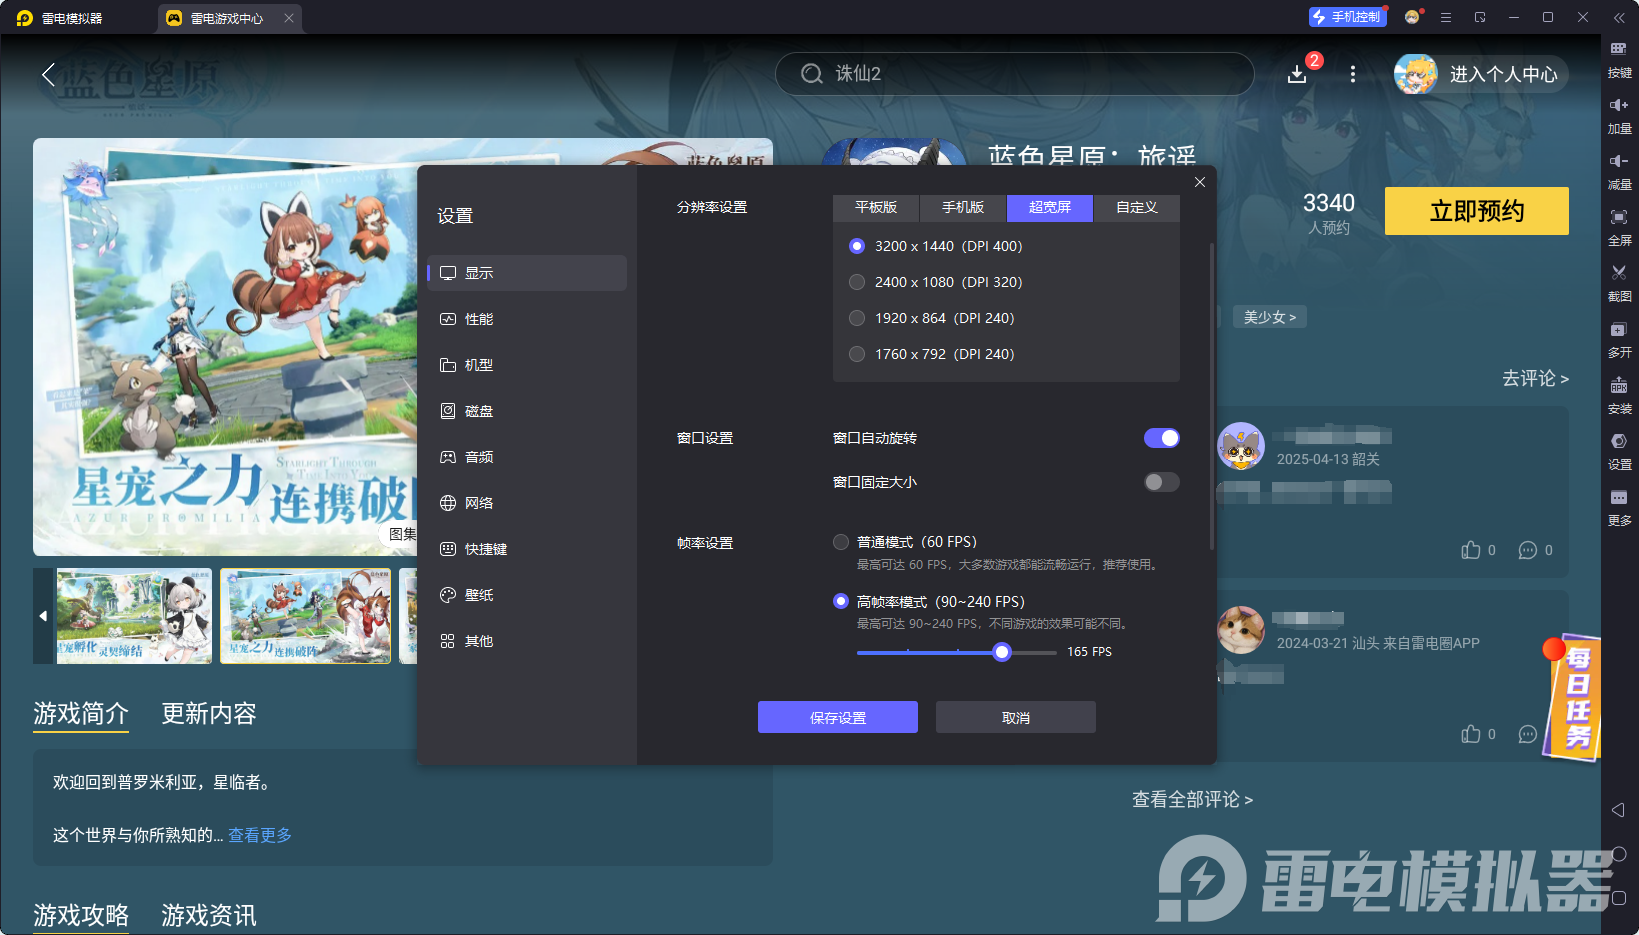Select 2400 x 1080 (DPI 320) resolution
The image size is (1639, 935).
point(857,282)
